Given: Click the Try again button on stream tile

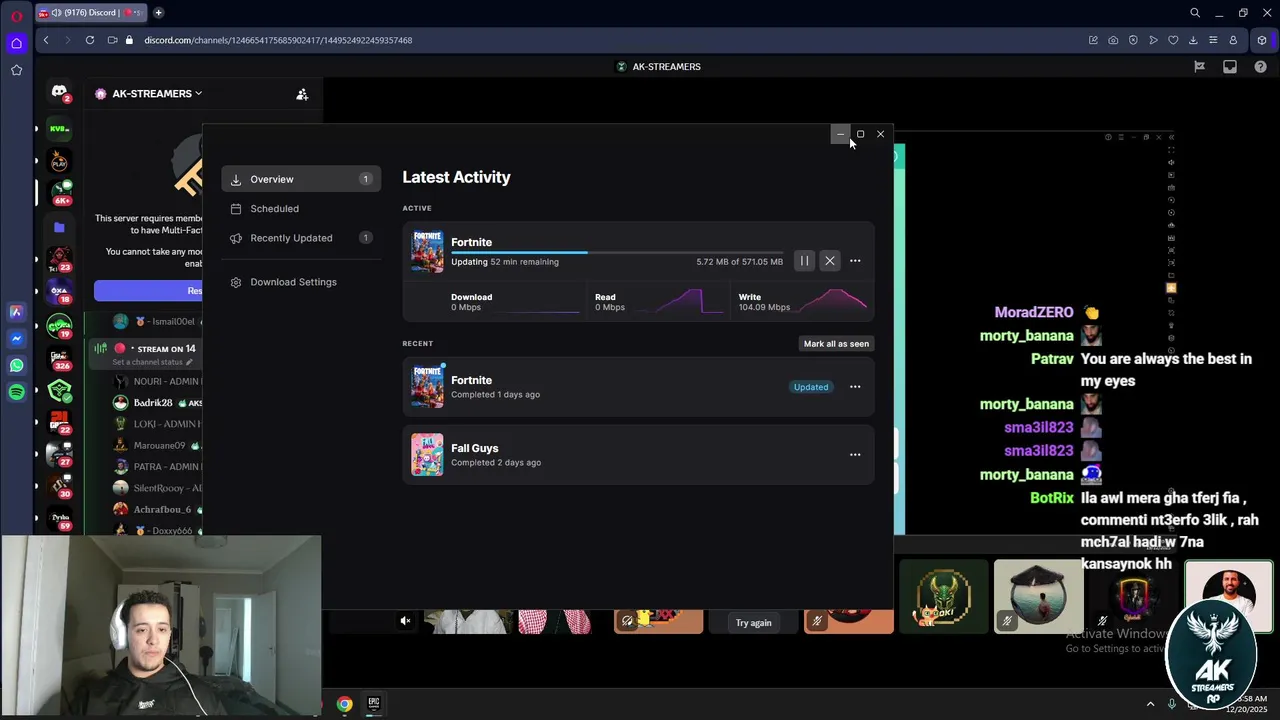Looking at the screenshot, I should point(753,623).
